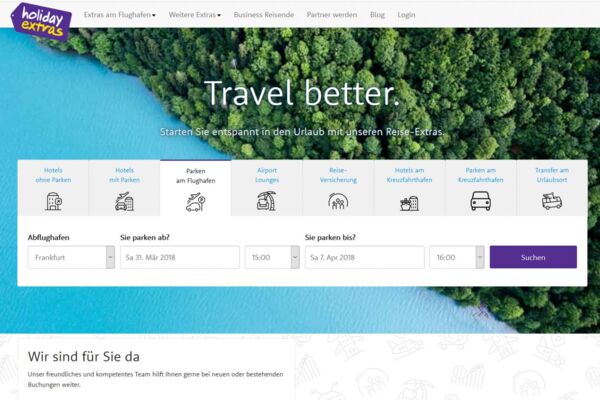
Task: Open the 15:00 start time dropdown
Action: 272,257
